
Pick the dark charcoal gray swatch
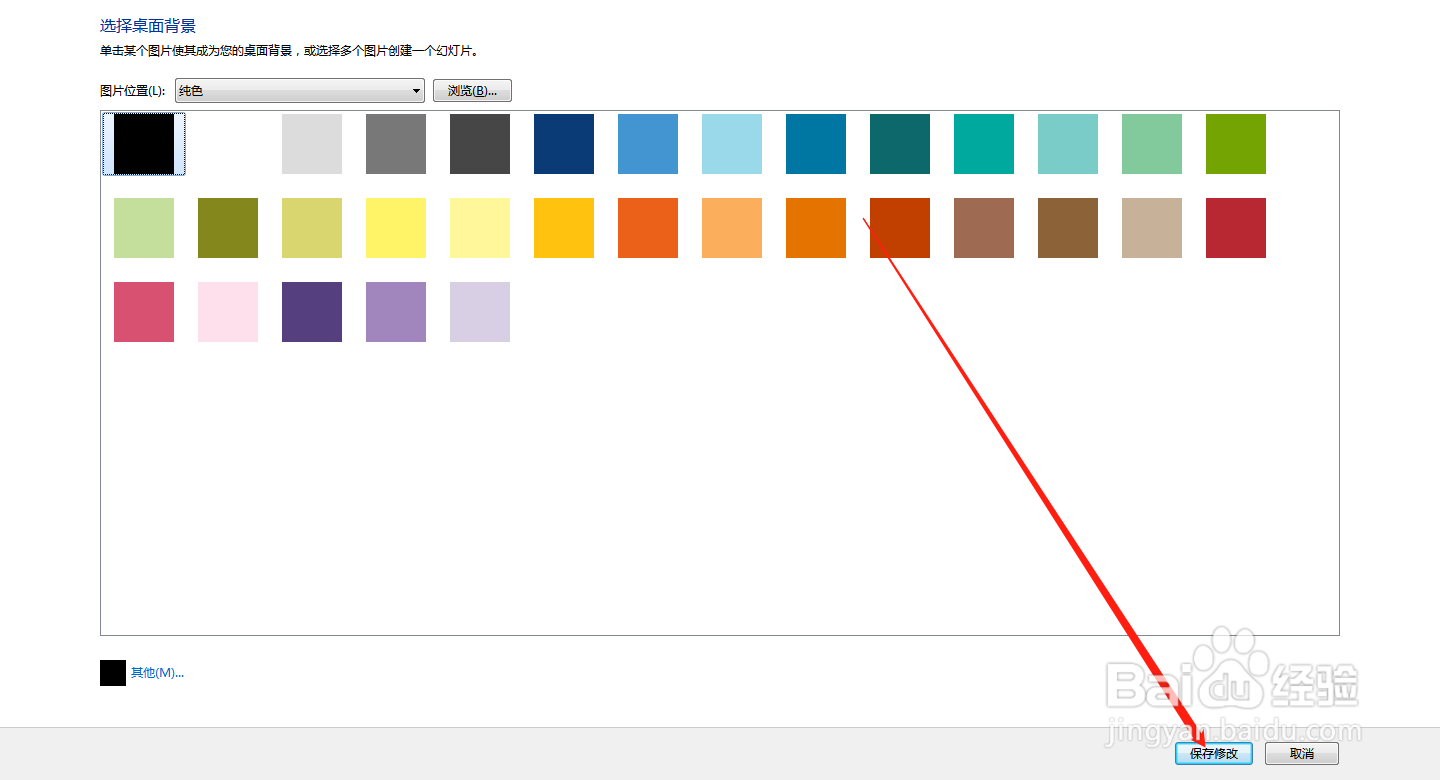(480, 144)
